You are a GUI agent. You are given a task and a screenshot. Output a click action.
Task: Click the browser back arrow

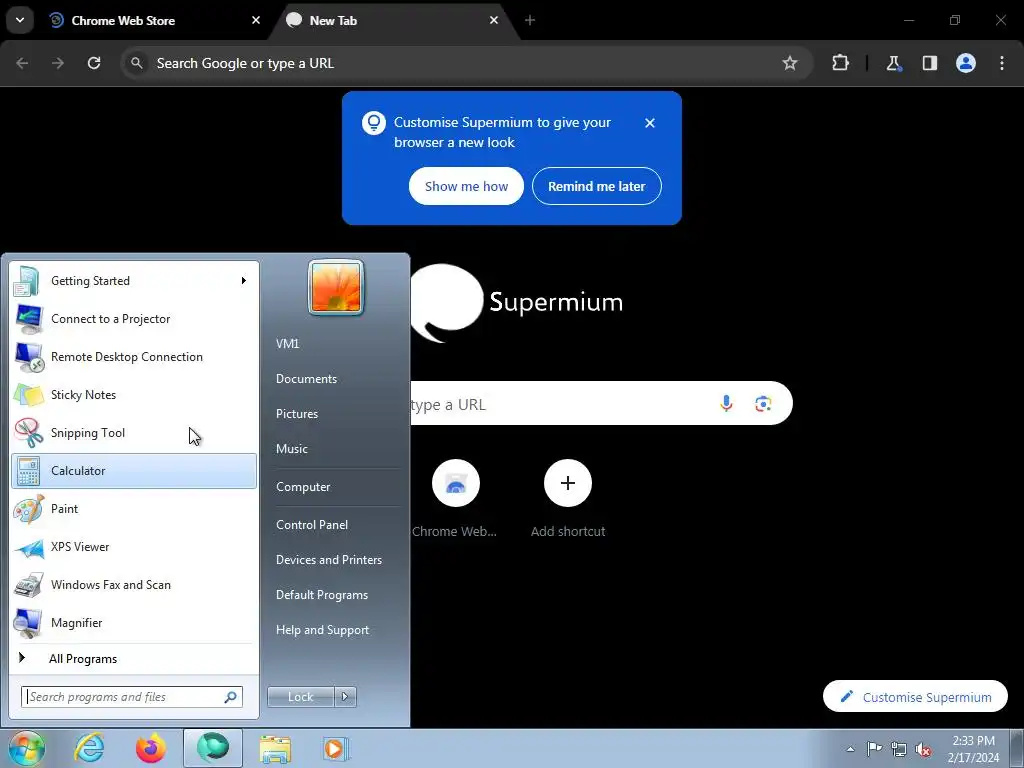pyautogui.click(x=22, y=63)
